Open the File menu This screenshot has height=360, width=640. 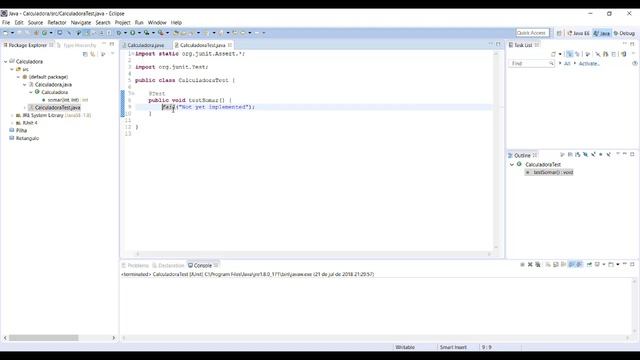6,22
